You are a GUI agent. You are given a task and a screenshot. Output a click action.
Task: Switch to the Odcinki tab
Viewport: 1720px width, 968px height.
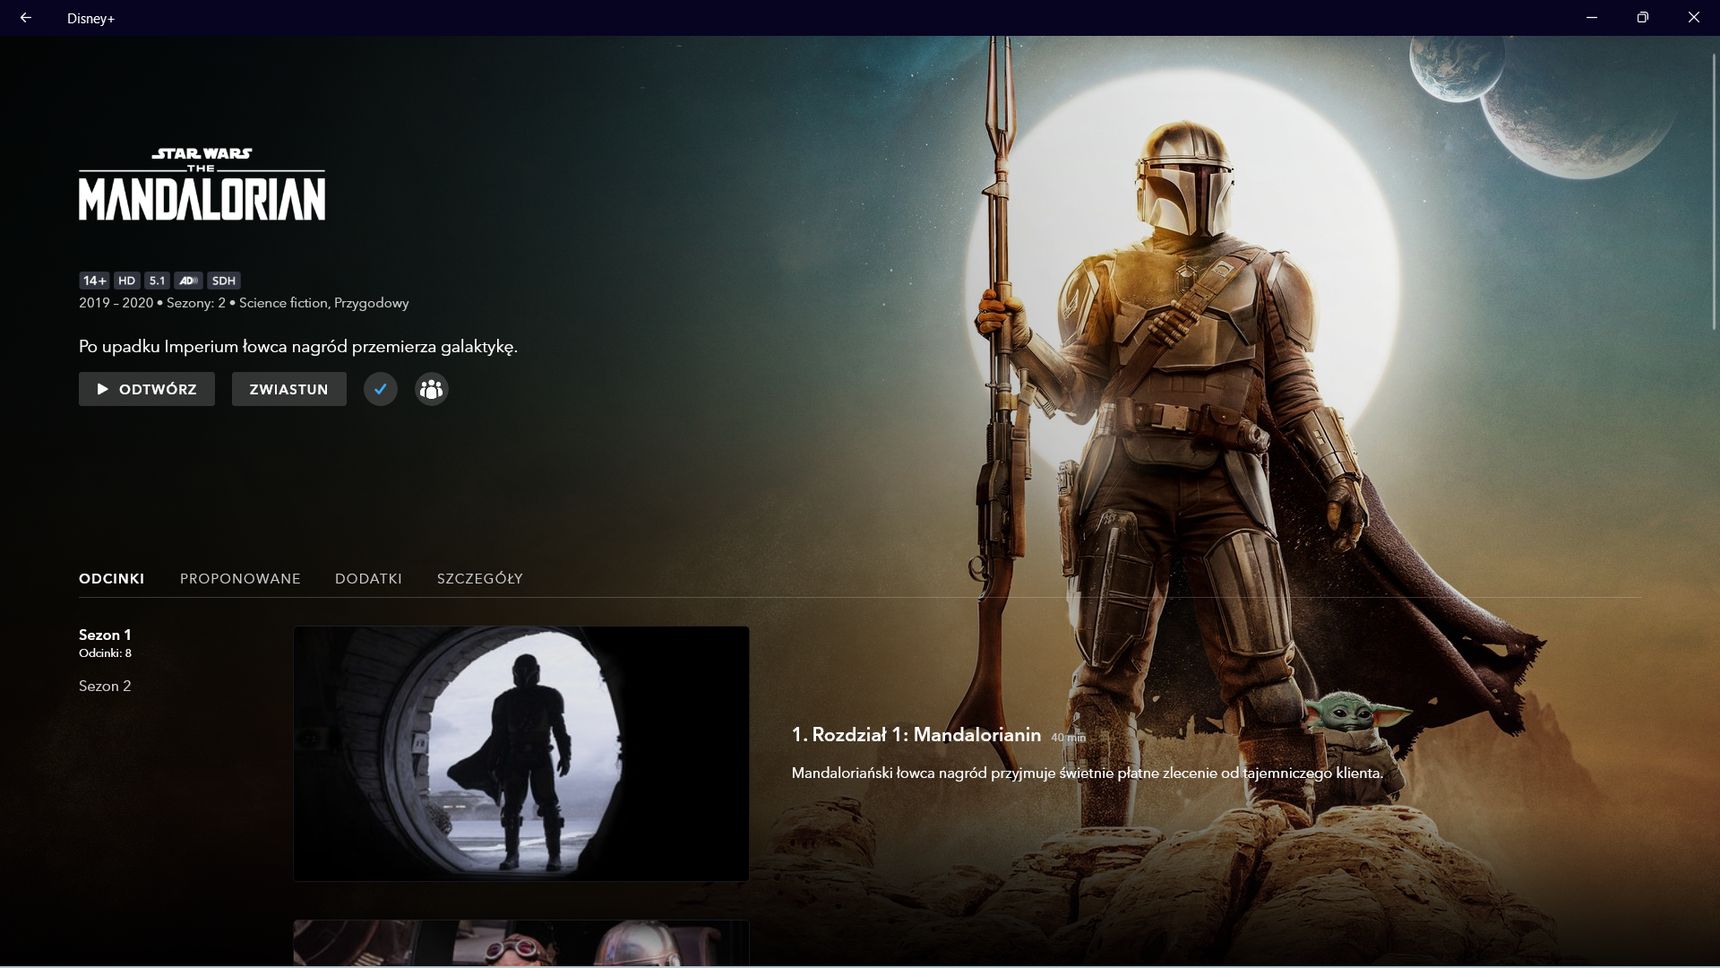112,578
